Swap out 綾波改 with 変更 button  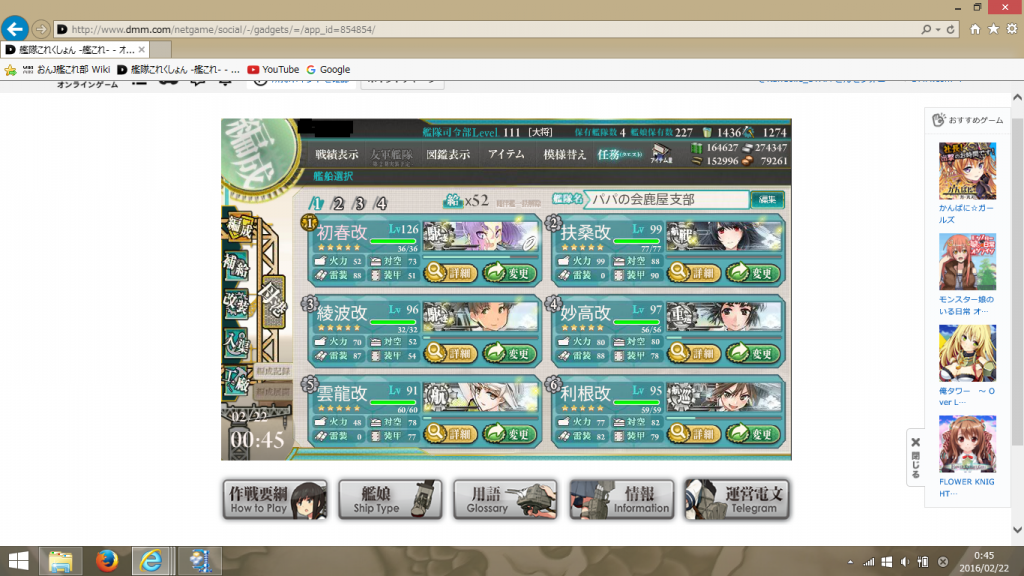coord(511,353)
